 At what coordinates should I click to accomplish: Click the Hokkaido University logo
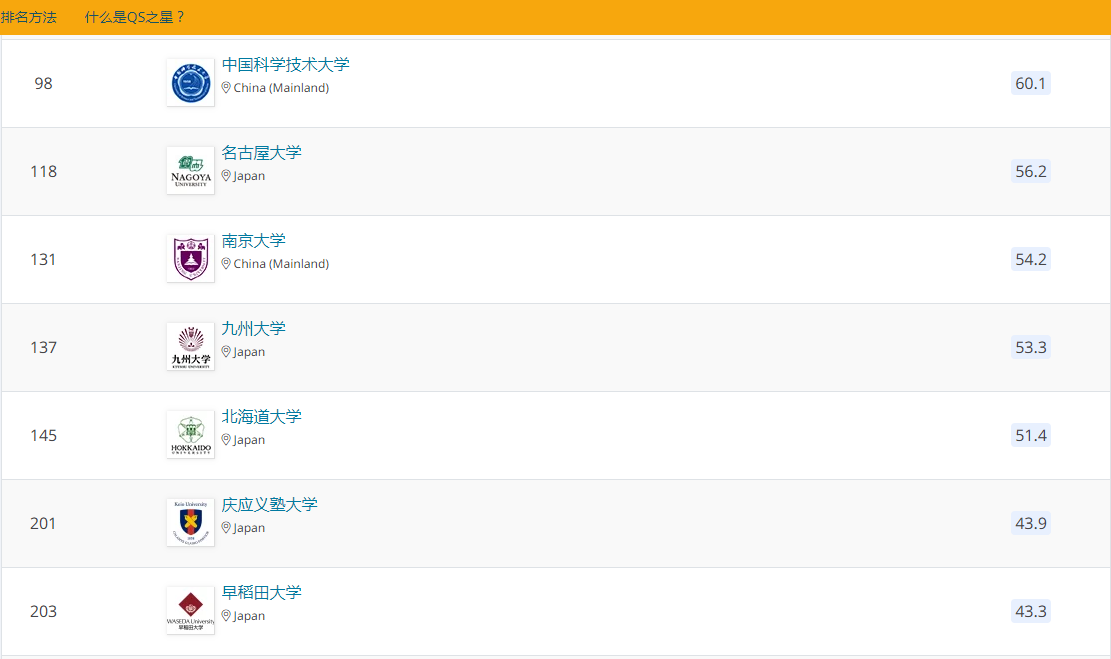click(191, 434)
